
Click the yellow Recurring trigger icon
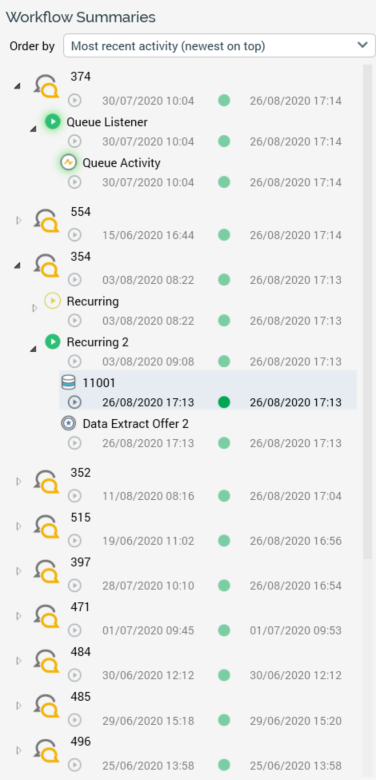click(x=52, y=300)
